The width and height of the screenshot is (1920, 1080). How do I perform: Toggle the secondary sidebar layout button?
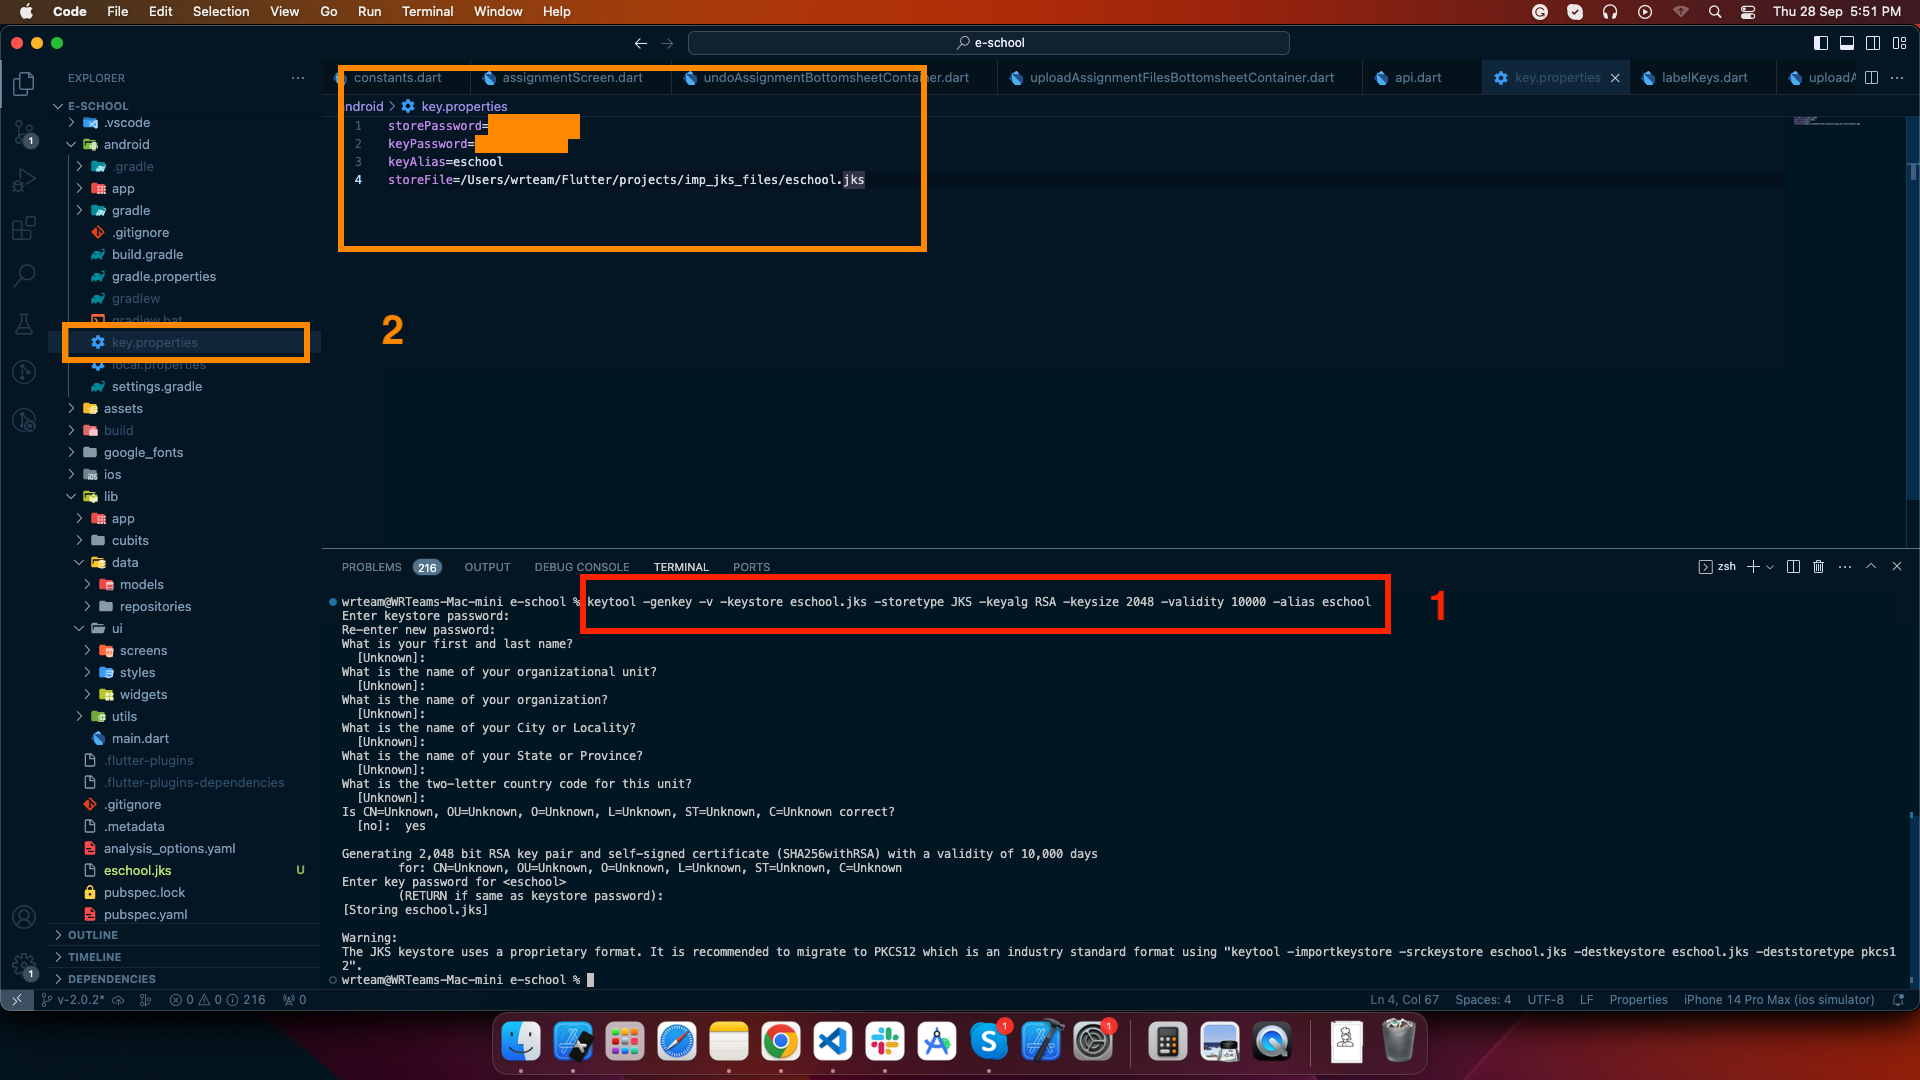pos(1872,43)
